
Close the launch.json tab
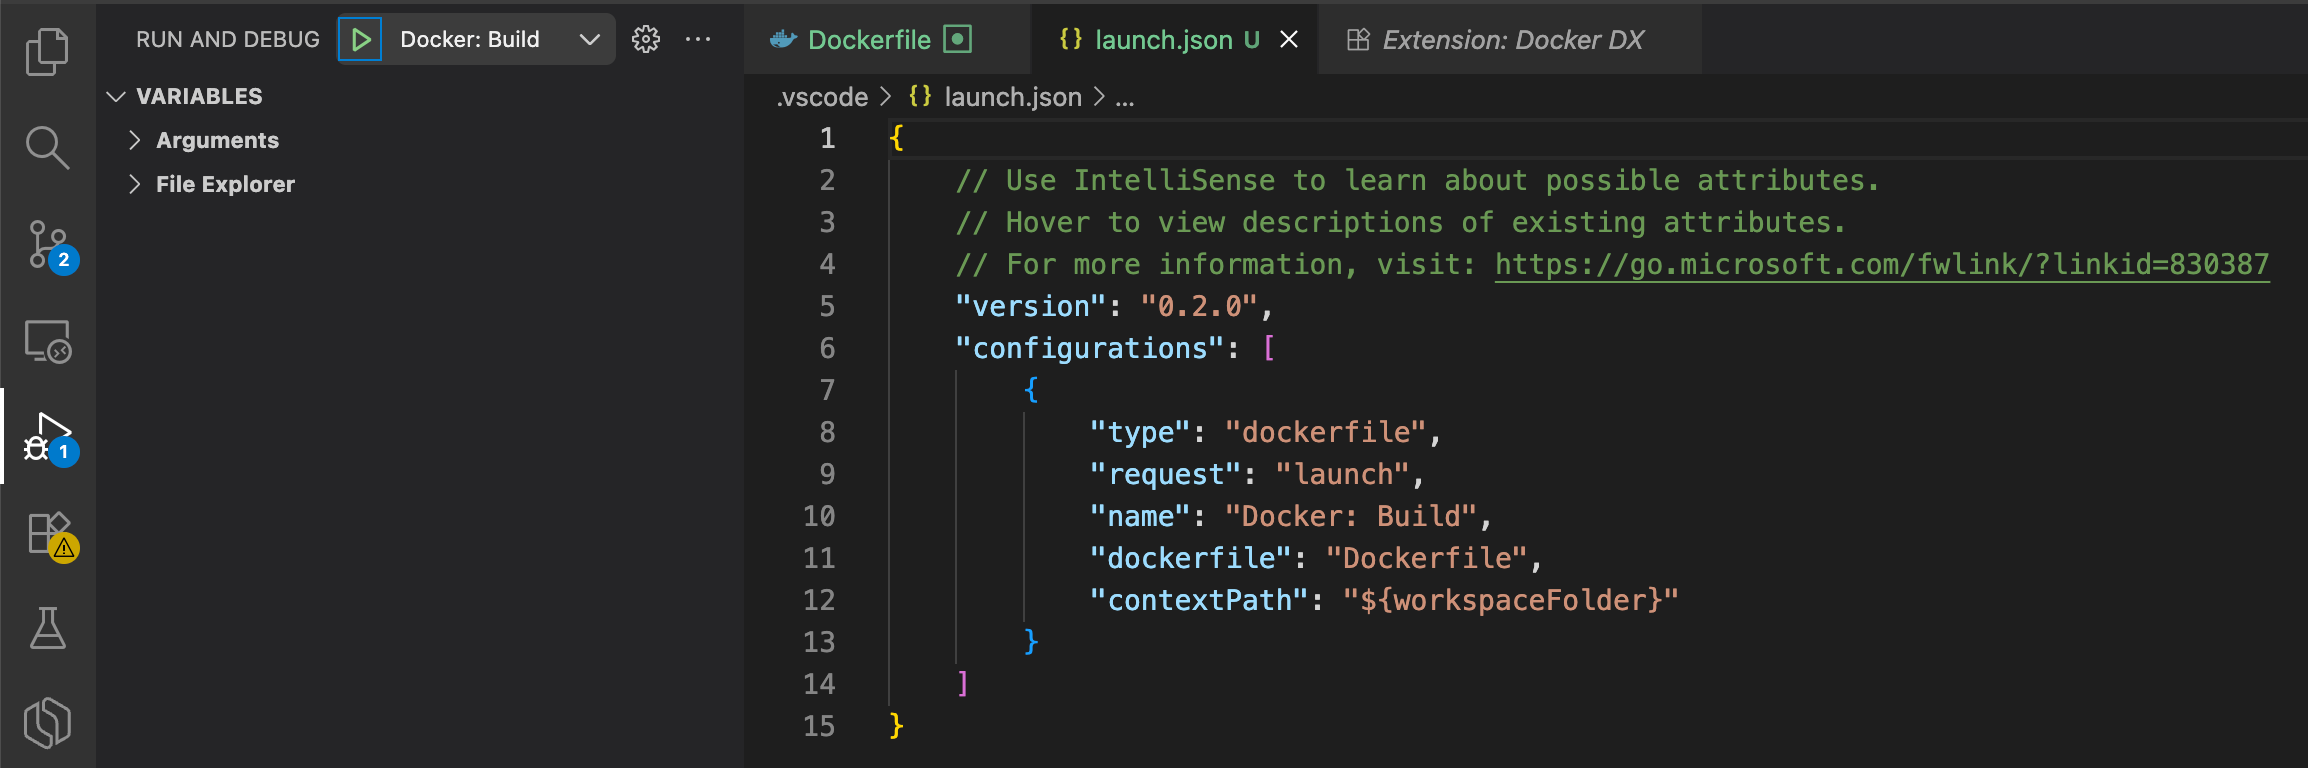1290,40
